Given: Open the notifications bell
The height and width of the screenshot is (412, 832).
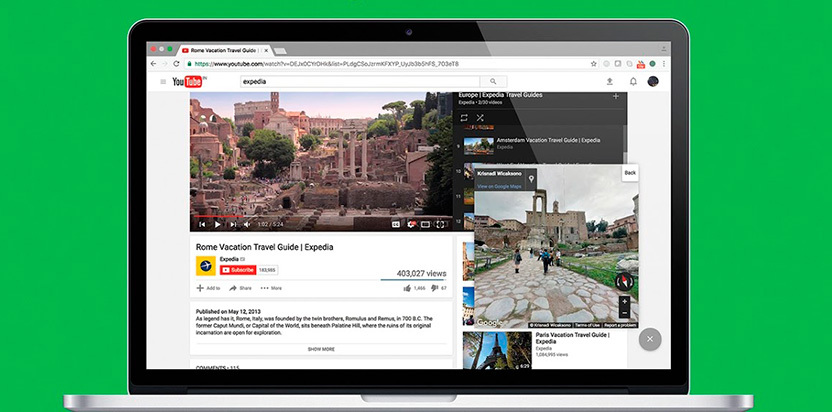Looking at the screenshot, I should [633, 81].
